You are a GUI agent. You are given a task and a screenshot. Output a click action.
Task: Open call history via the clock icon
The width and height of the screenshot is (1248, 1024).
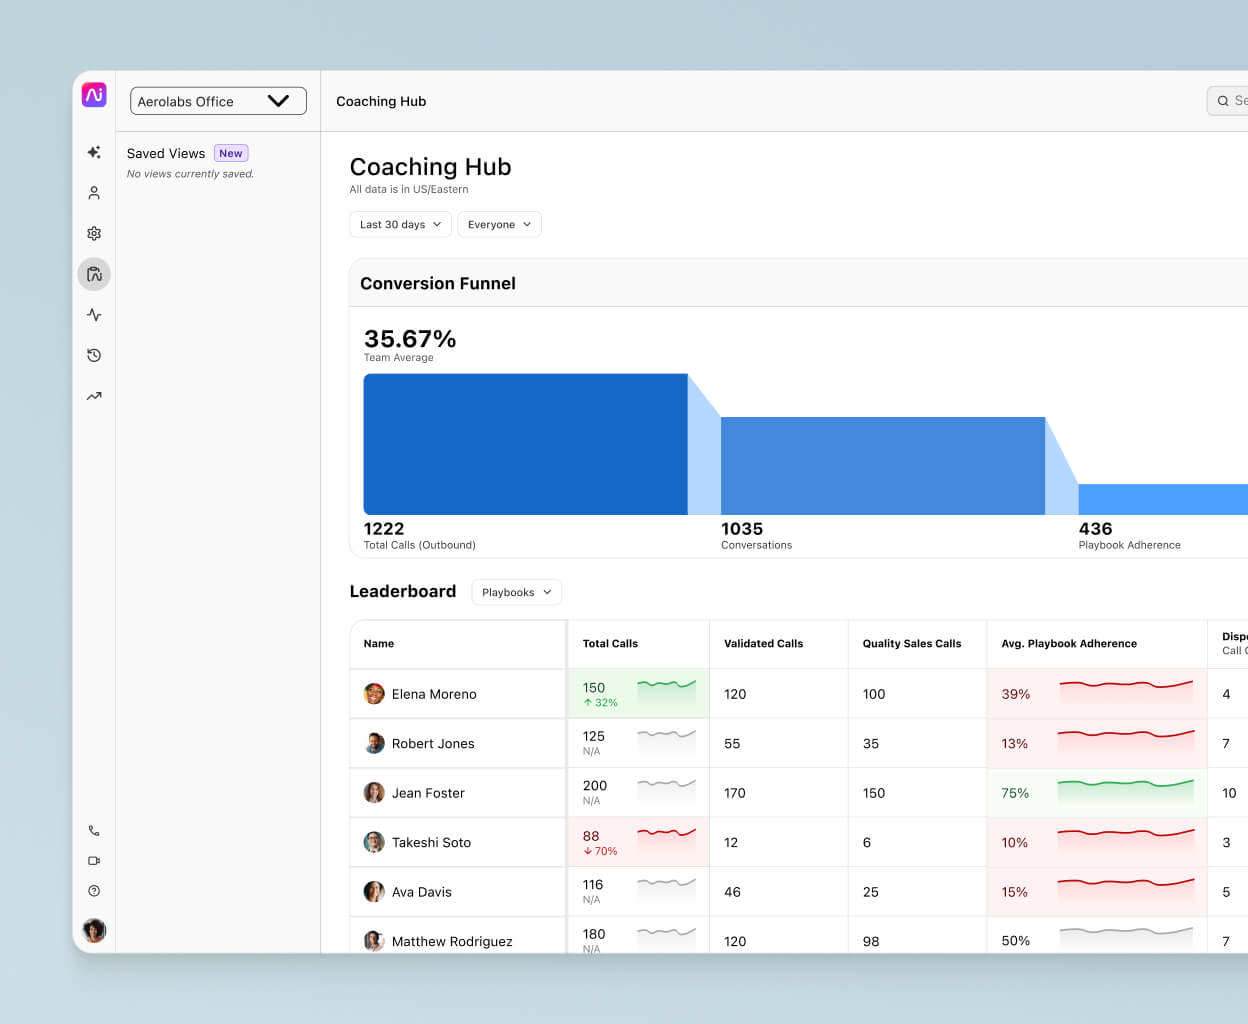(x=94, y=355)
